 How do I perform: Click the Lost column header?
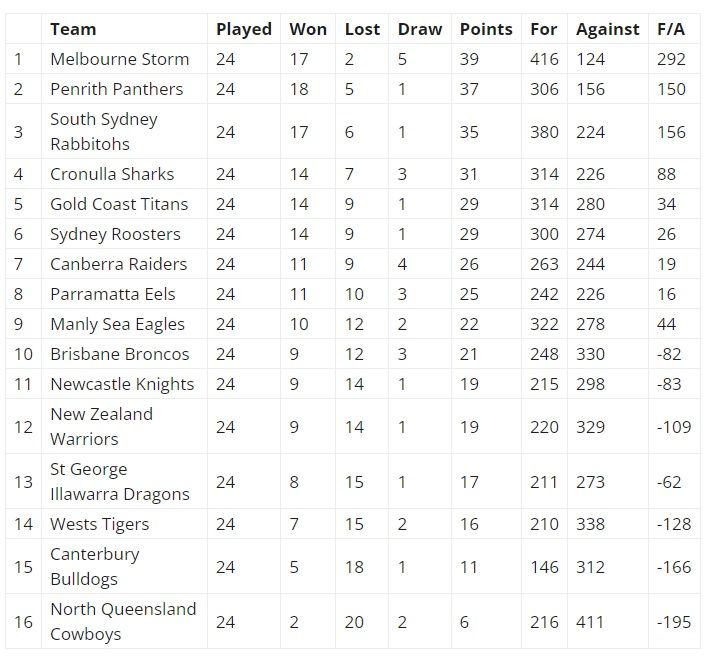pyautogui.click(x=362, y=29)
